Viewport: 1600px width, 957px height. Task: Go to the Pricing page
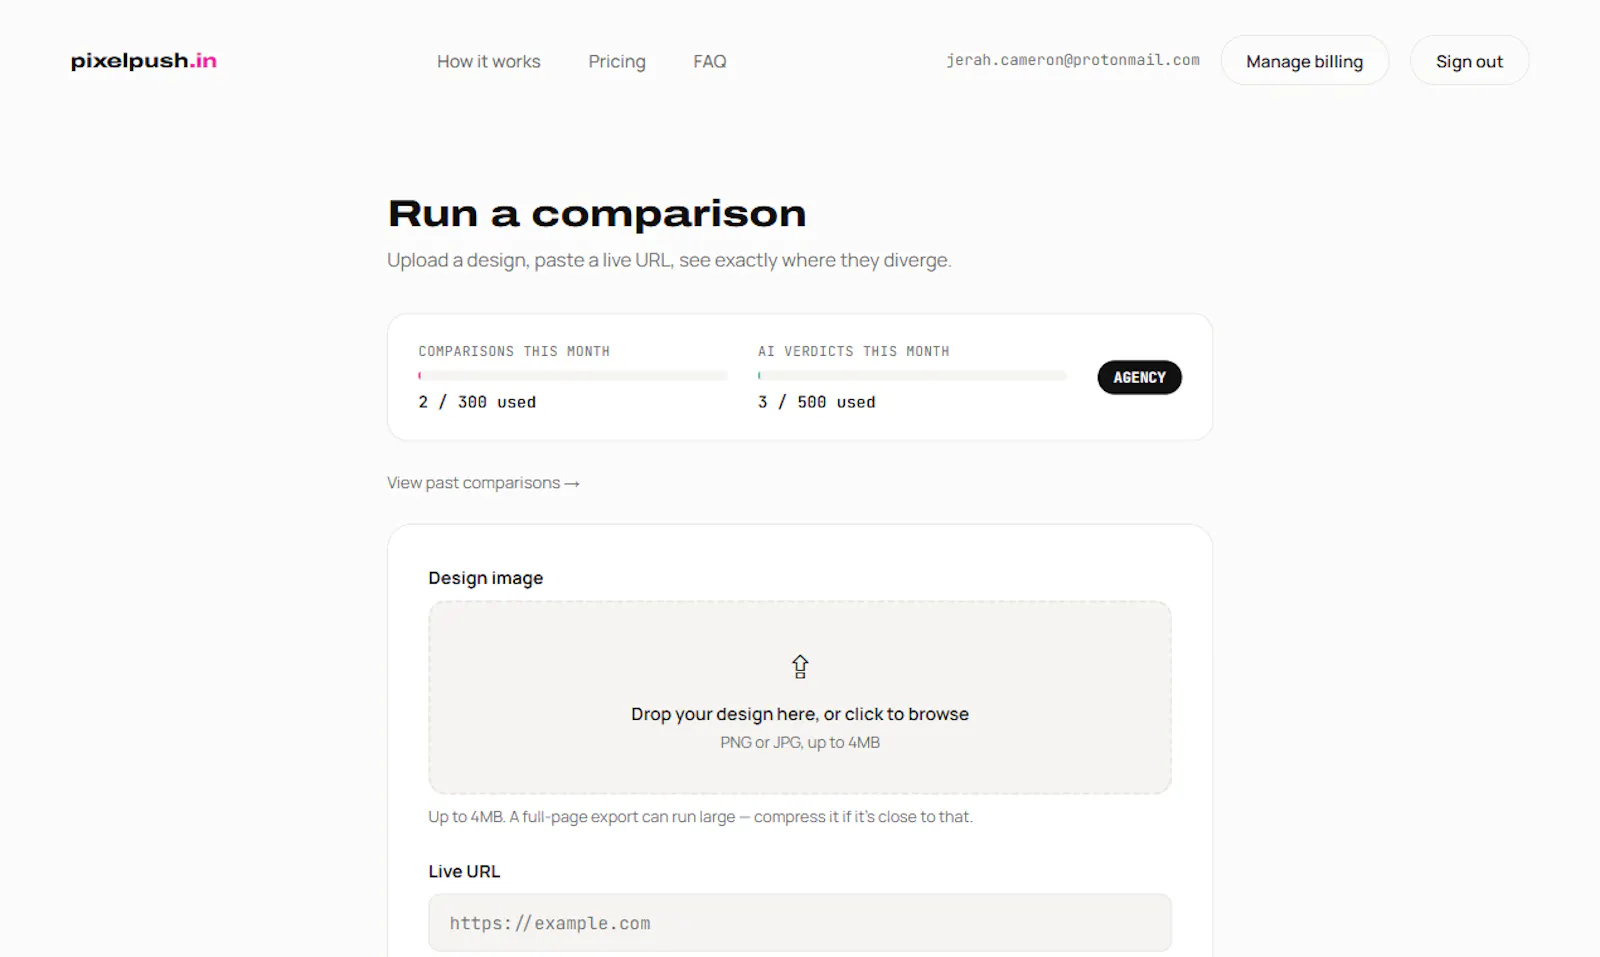pyautogui.click(x=617, y=61)
